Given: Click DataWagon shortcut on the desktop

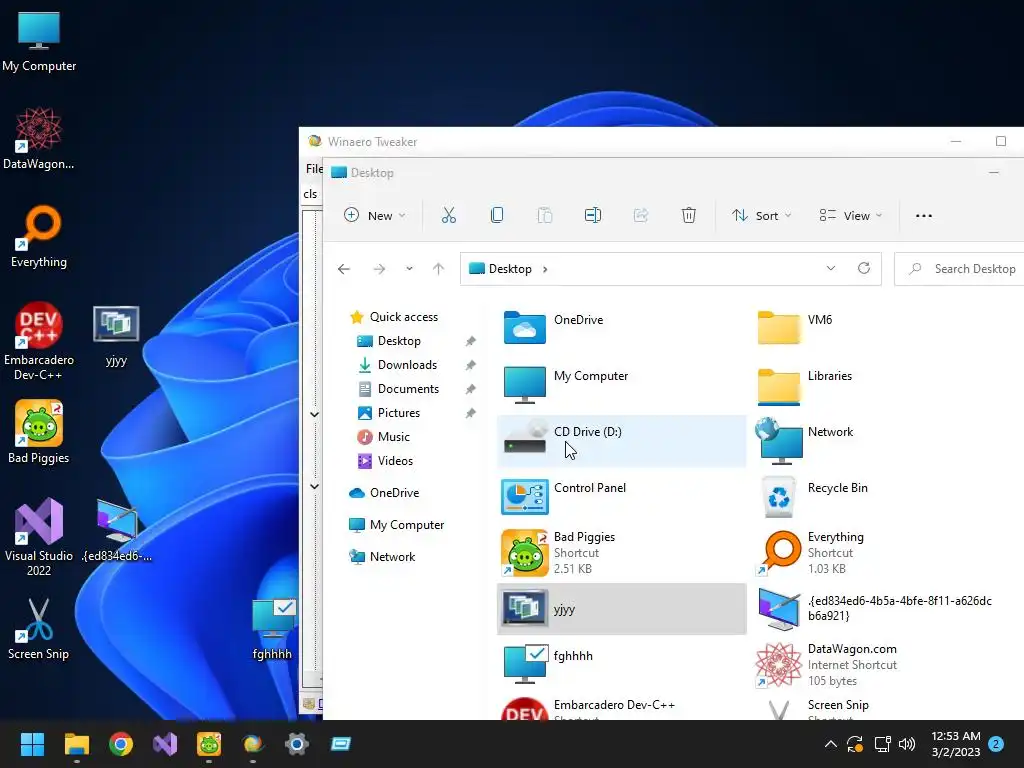Looking at the screenshot, I should tap(39, 138).
